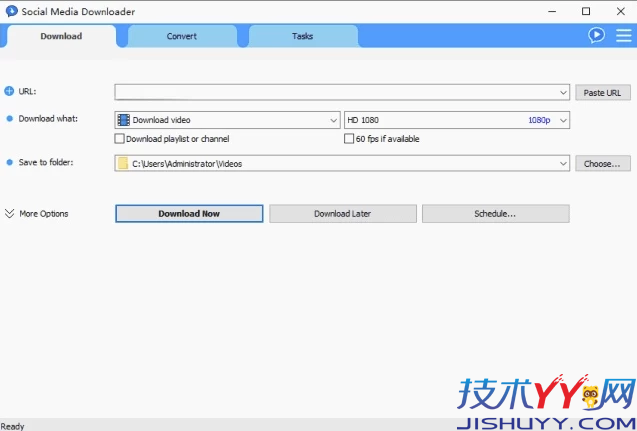Screen dimensions: 637x431
Task: Click the Schedule... button
Action: click(x=496, y=214)
